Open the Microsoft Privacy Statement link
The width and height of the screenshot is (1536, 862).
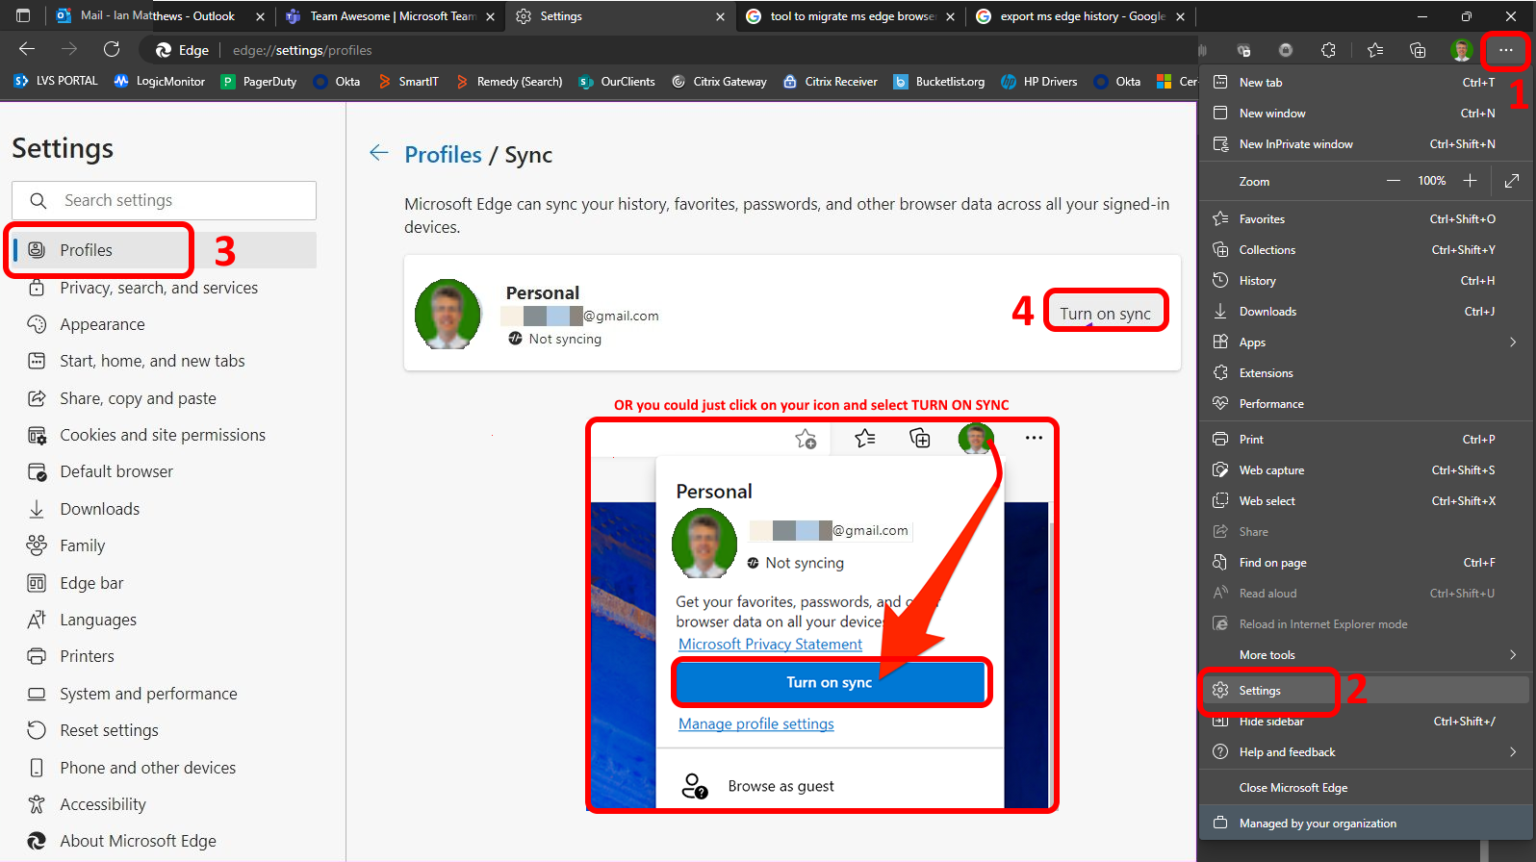coord(770,644)
